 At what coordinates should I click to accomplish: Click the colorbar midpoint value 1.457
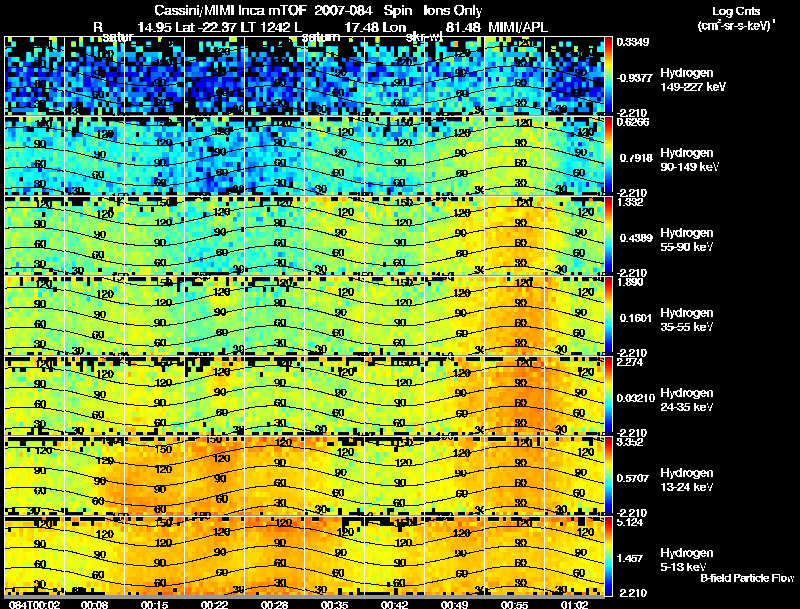(630, 559)
